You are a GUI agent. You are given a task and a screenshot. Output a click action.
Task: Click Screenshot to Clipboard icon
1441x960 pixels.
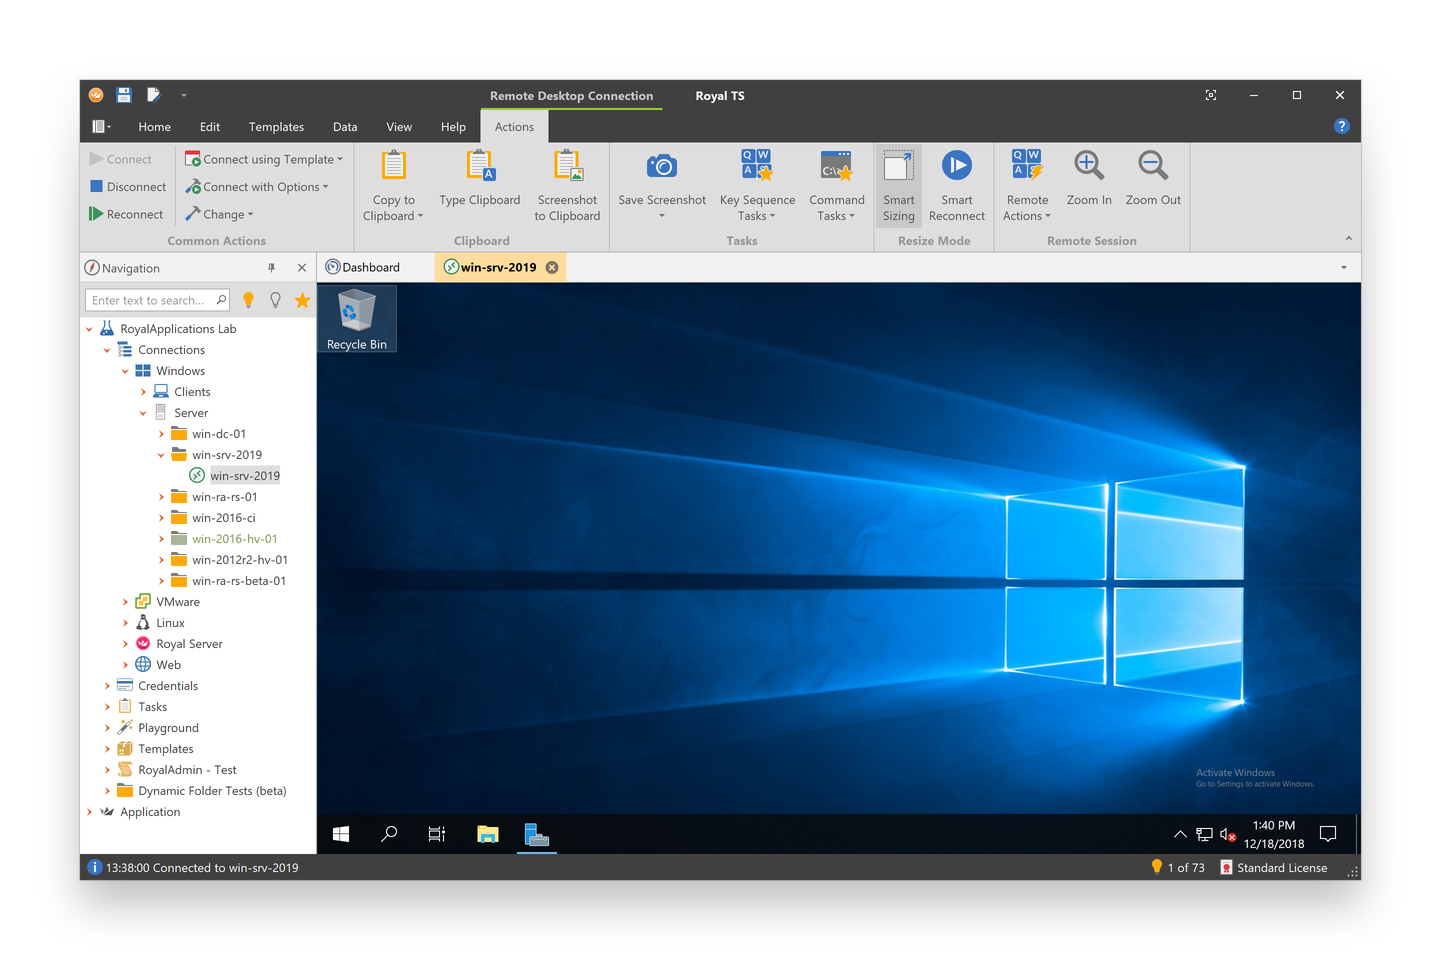click(x=567, y=167)
